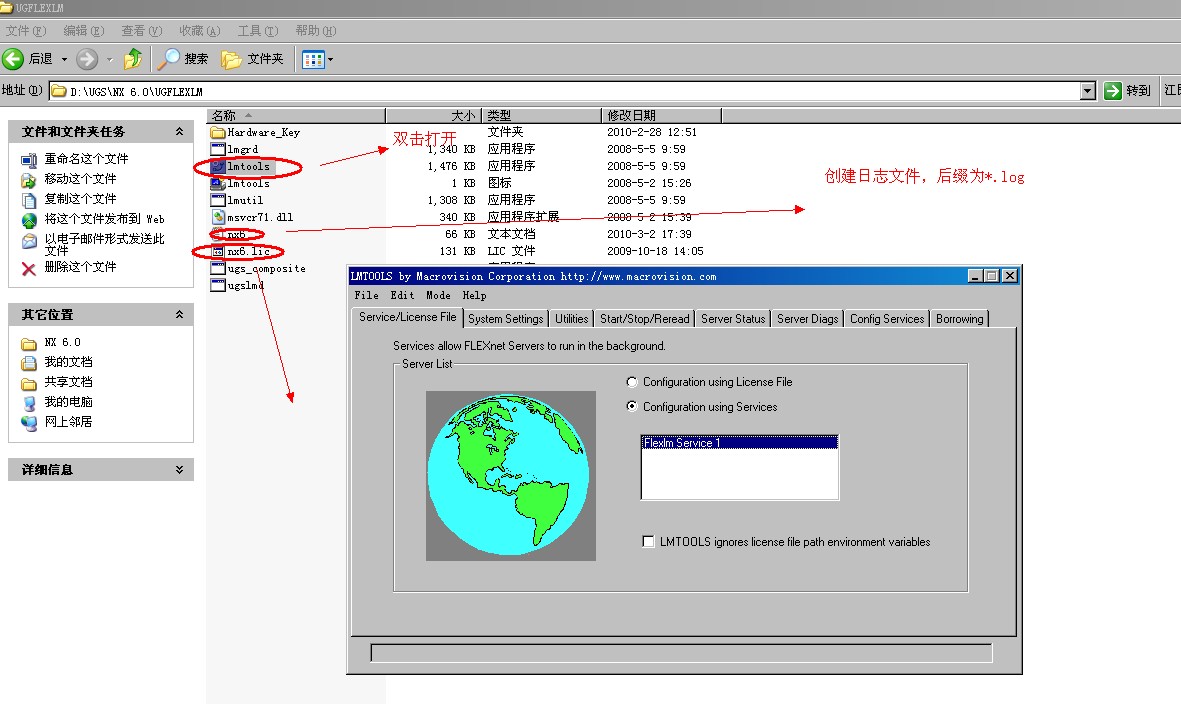This screenshot has width=1181, height=704.
Task: Toggle the Folders (文件夹) pane button
Action: pyautogui.click(x=252, y=59)
